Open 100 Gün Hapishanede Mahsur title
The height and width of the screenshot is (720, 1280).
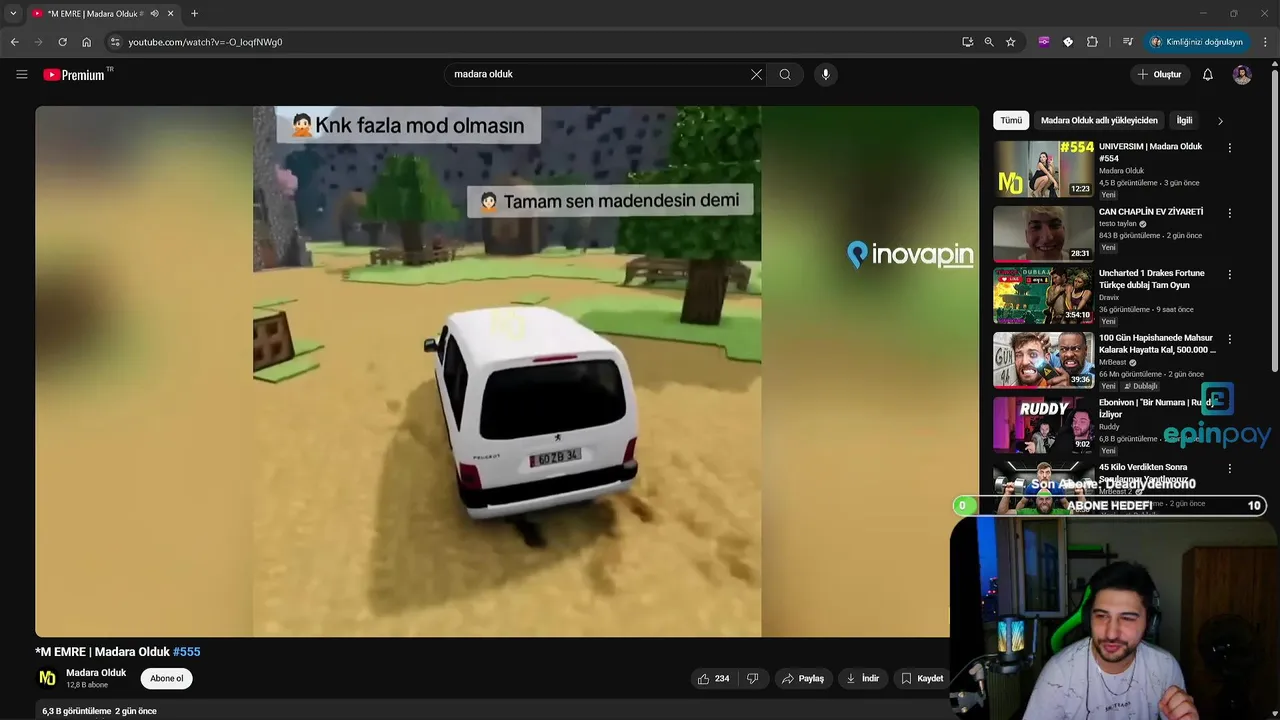pyautogui.click(x=1157, y=344)
